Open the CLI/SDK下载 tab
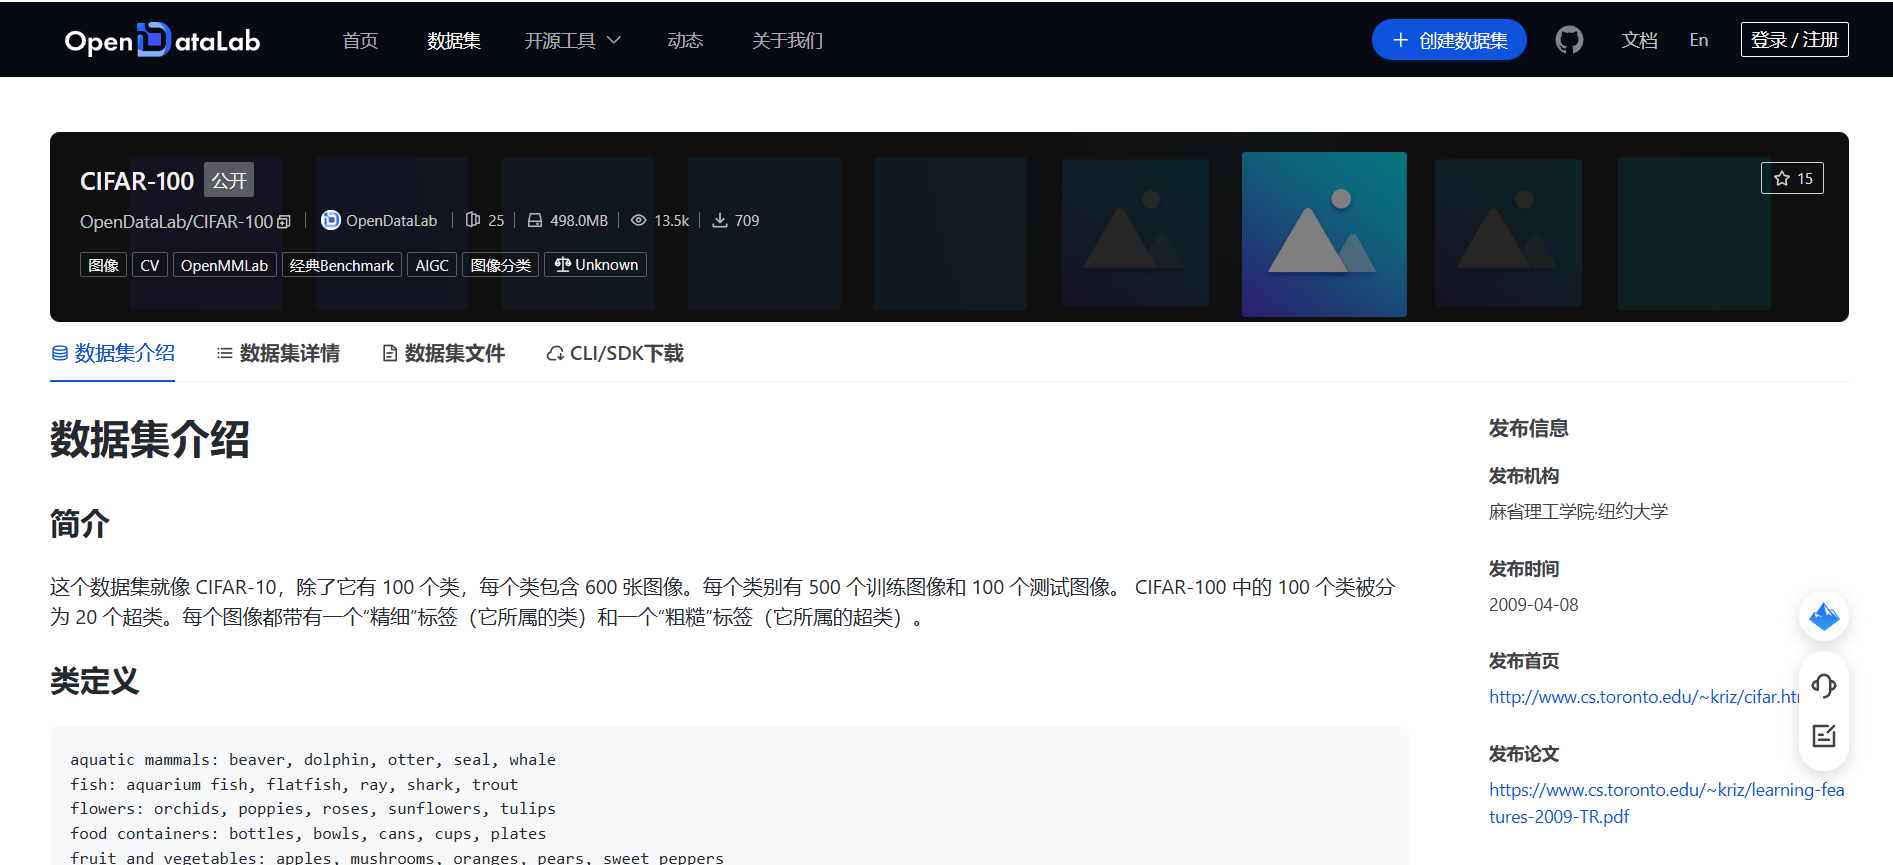The image size is (1893, 865). (x=615, y=353)
